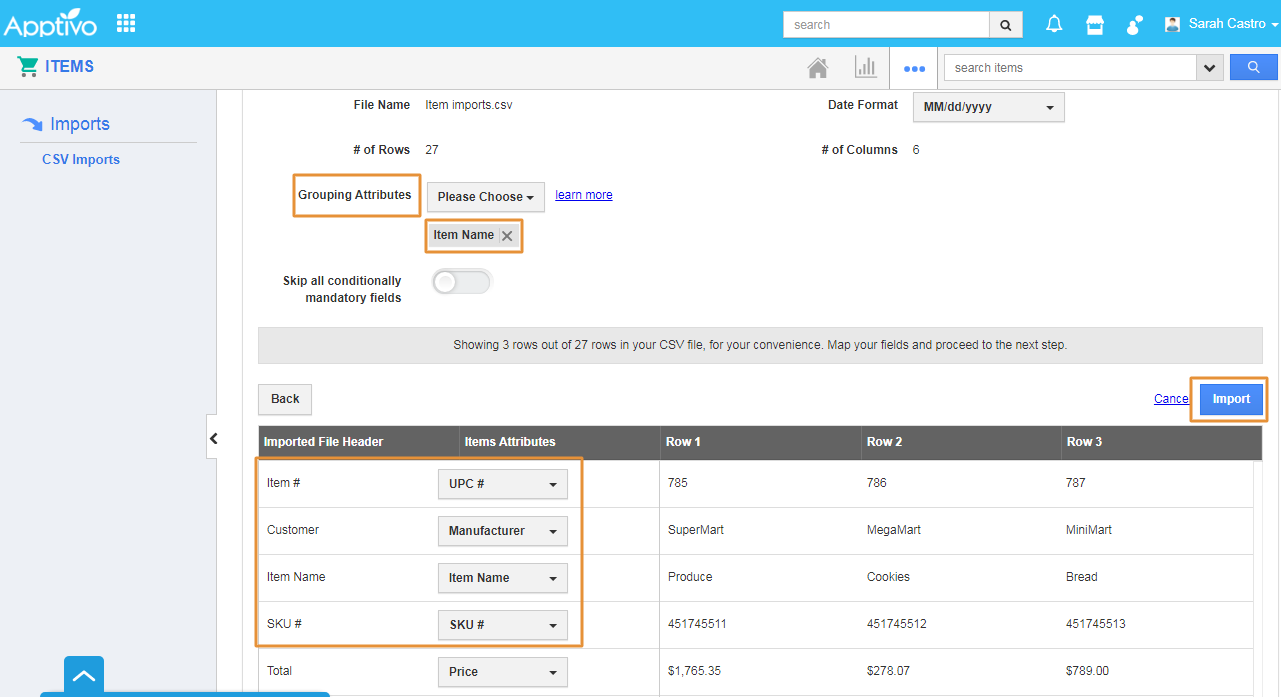1281x697 pixels.
Task: Click the learn more link
Action: 584,195
